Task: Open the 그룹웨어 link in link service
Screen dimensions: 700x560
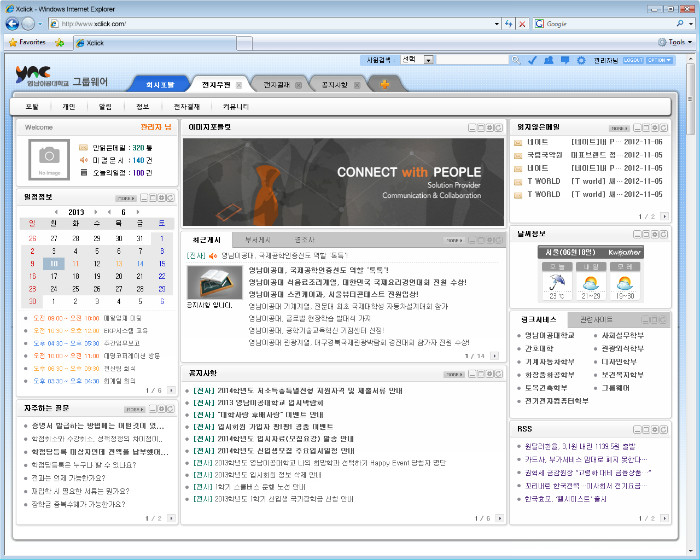Action: (615, 388)
